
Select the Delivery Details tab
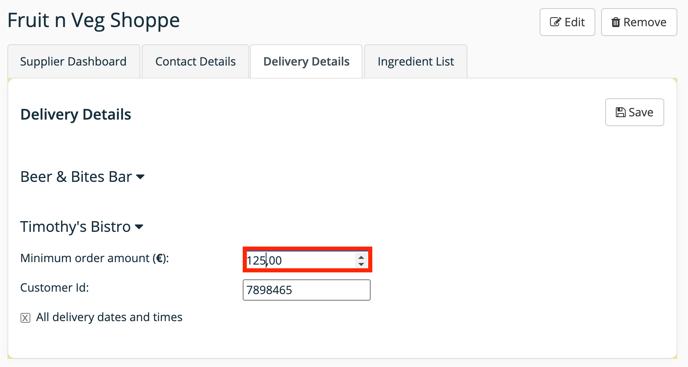click(306, 61)
